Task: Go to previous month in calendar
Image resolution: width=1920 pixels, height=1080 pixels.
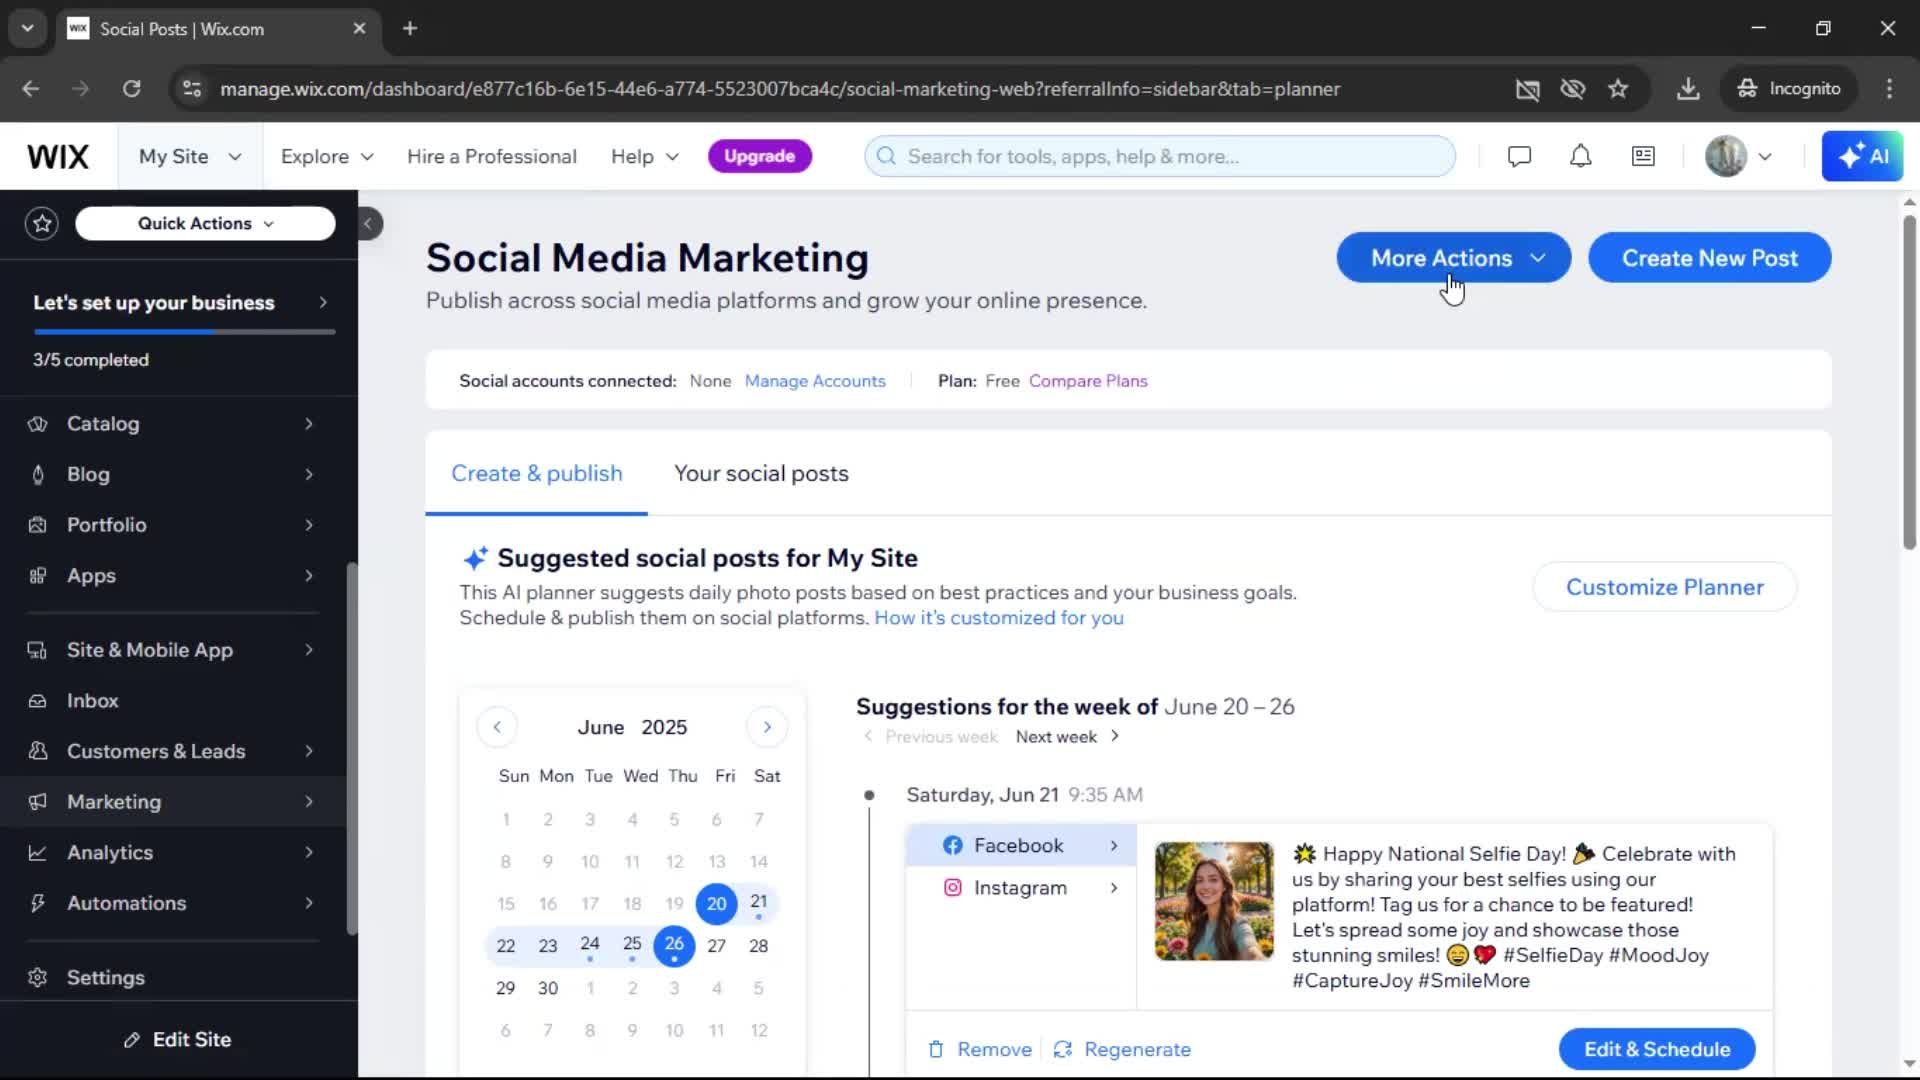Action: (497, 727)
